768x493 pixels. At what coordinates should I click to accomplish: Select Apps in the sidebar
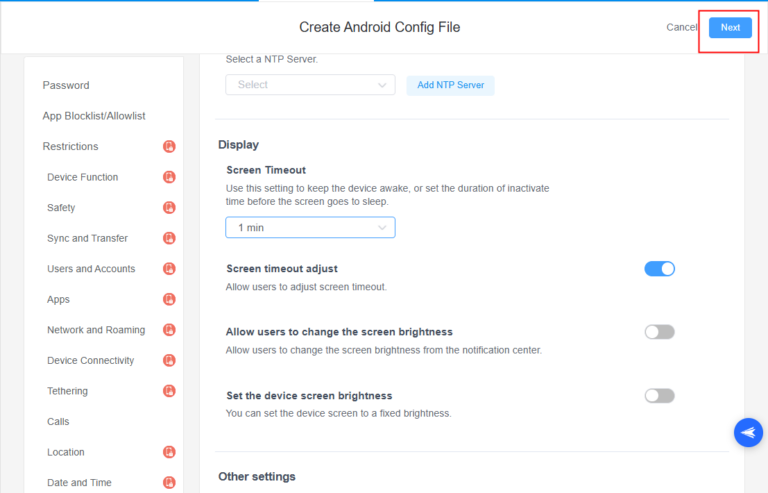[58, 300]
